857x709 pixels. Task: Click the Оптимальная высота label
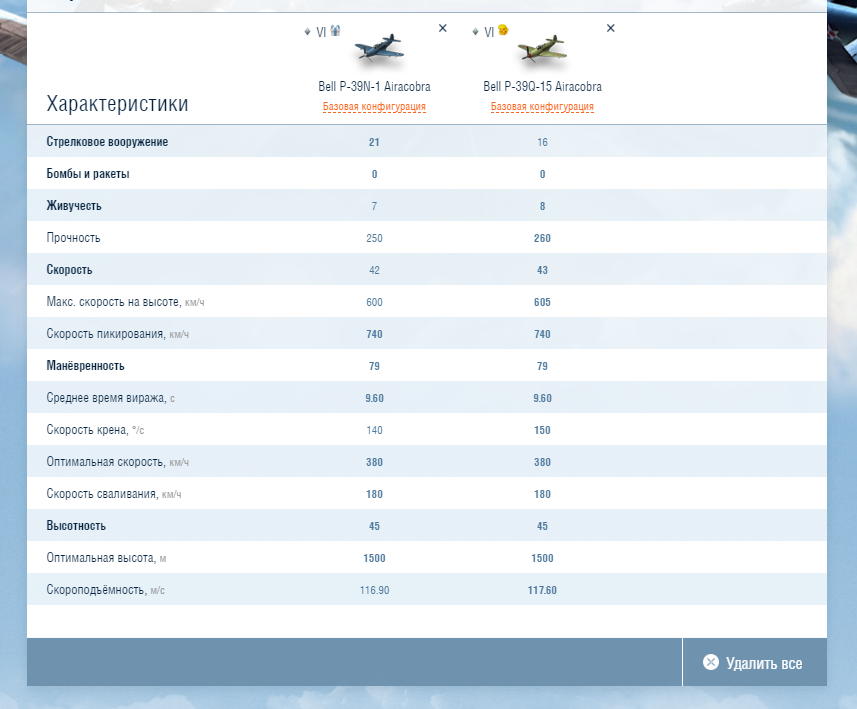pyautogui.click(x=101, y=558)
